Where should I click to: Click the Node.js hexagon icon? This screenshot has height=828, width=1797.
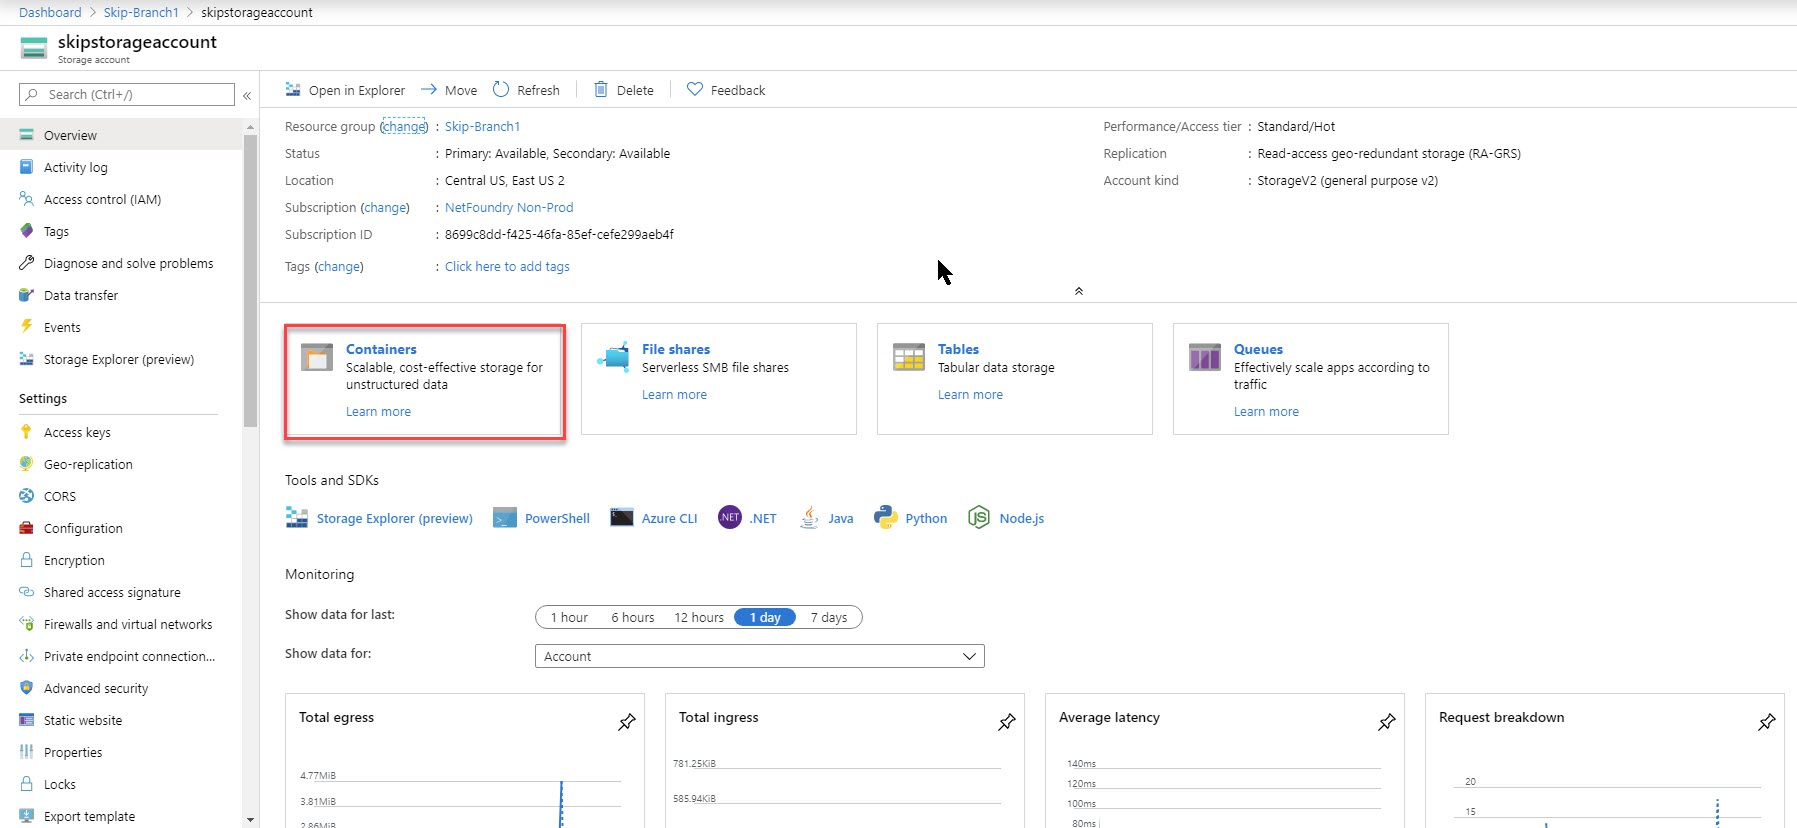979,517
